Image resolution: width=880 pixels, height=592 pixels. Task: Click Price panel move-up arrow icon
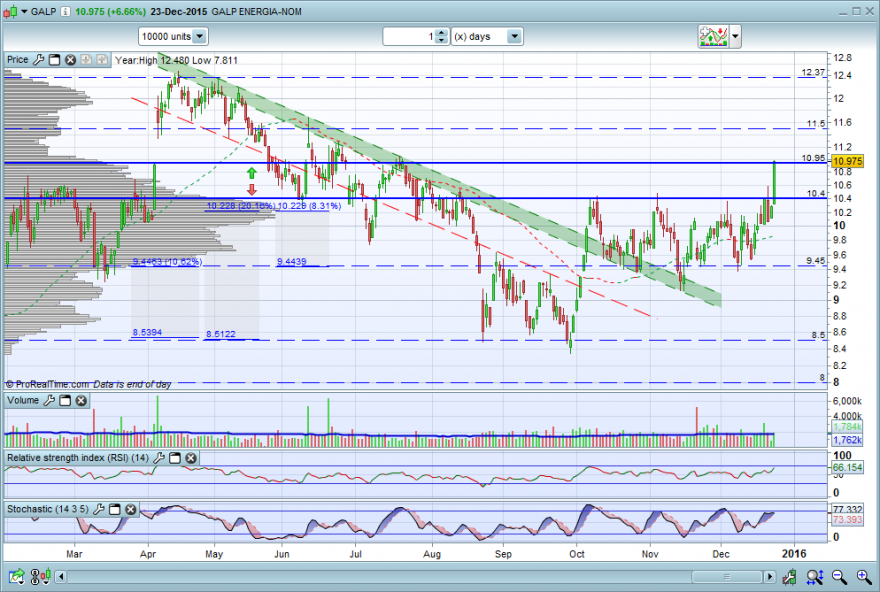(102, 59)
